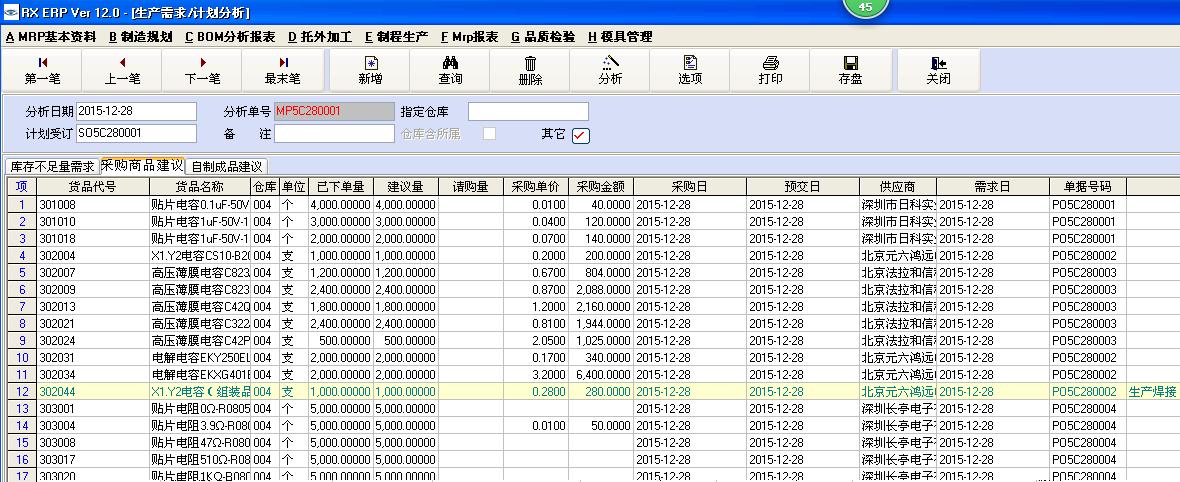Go to first record 第一笔
1180x482 pixels.
click(42, 70)
